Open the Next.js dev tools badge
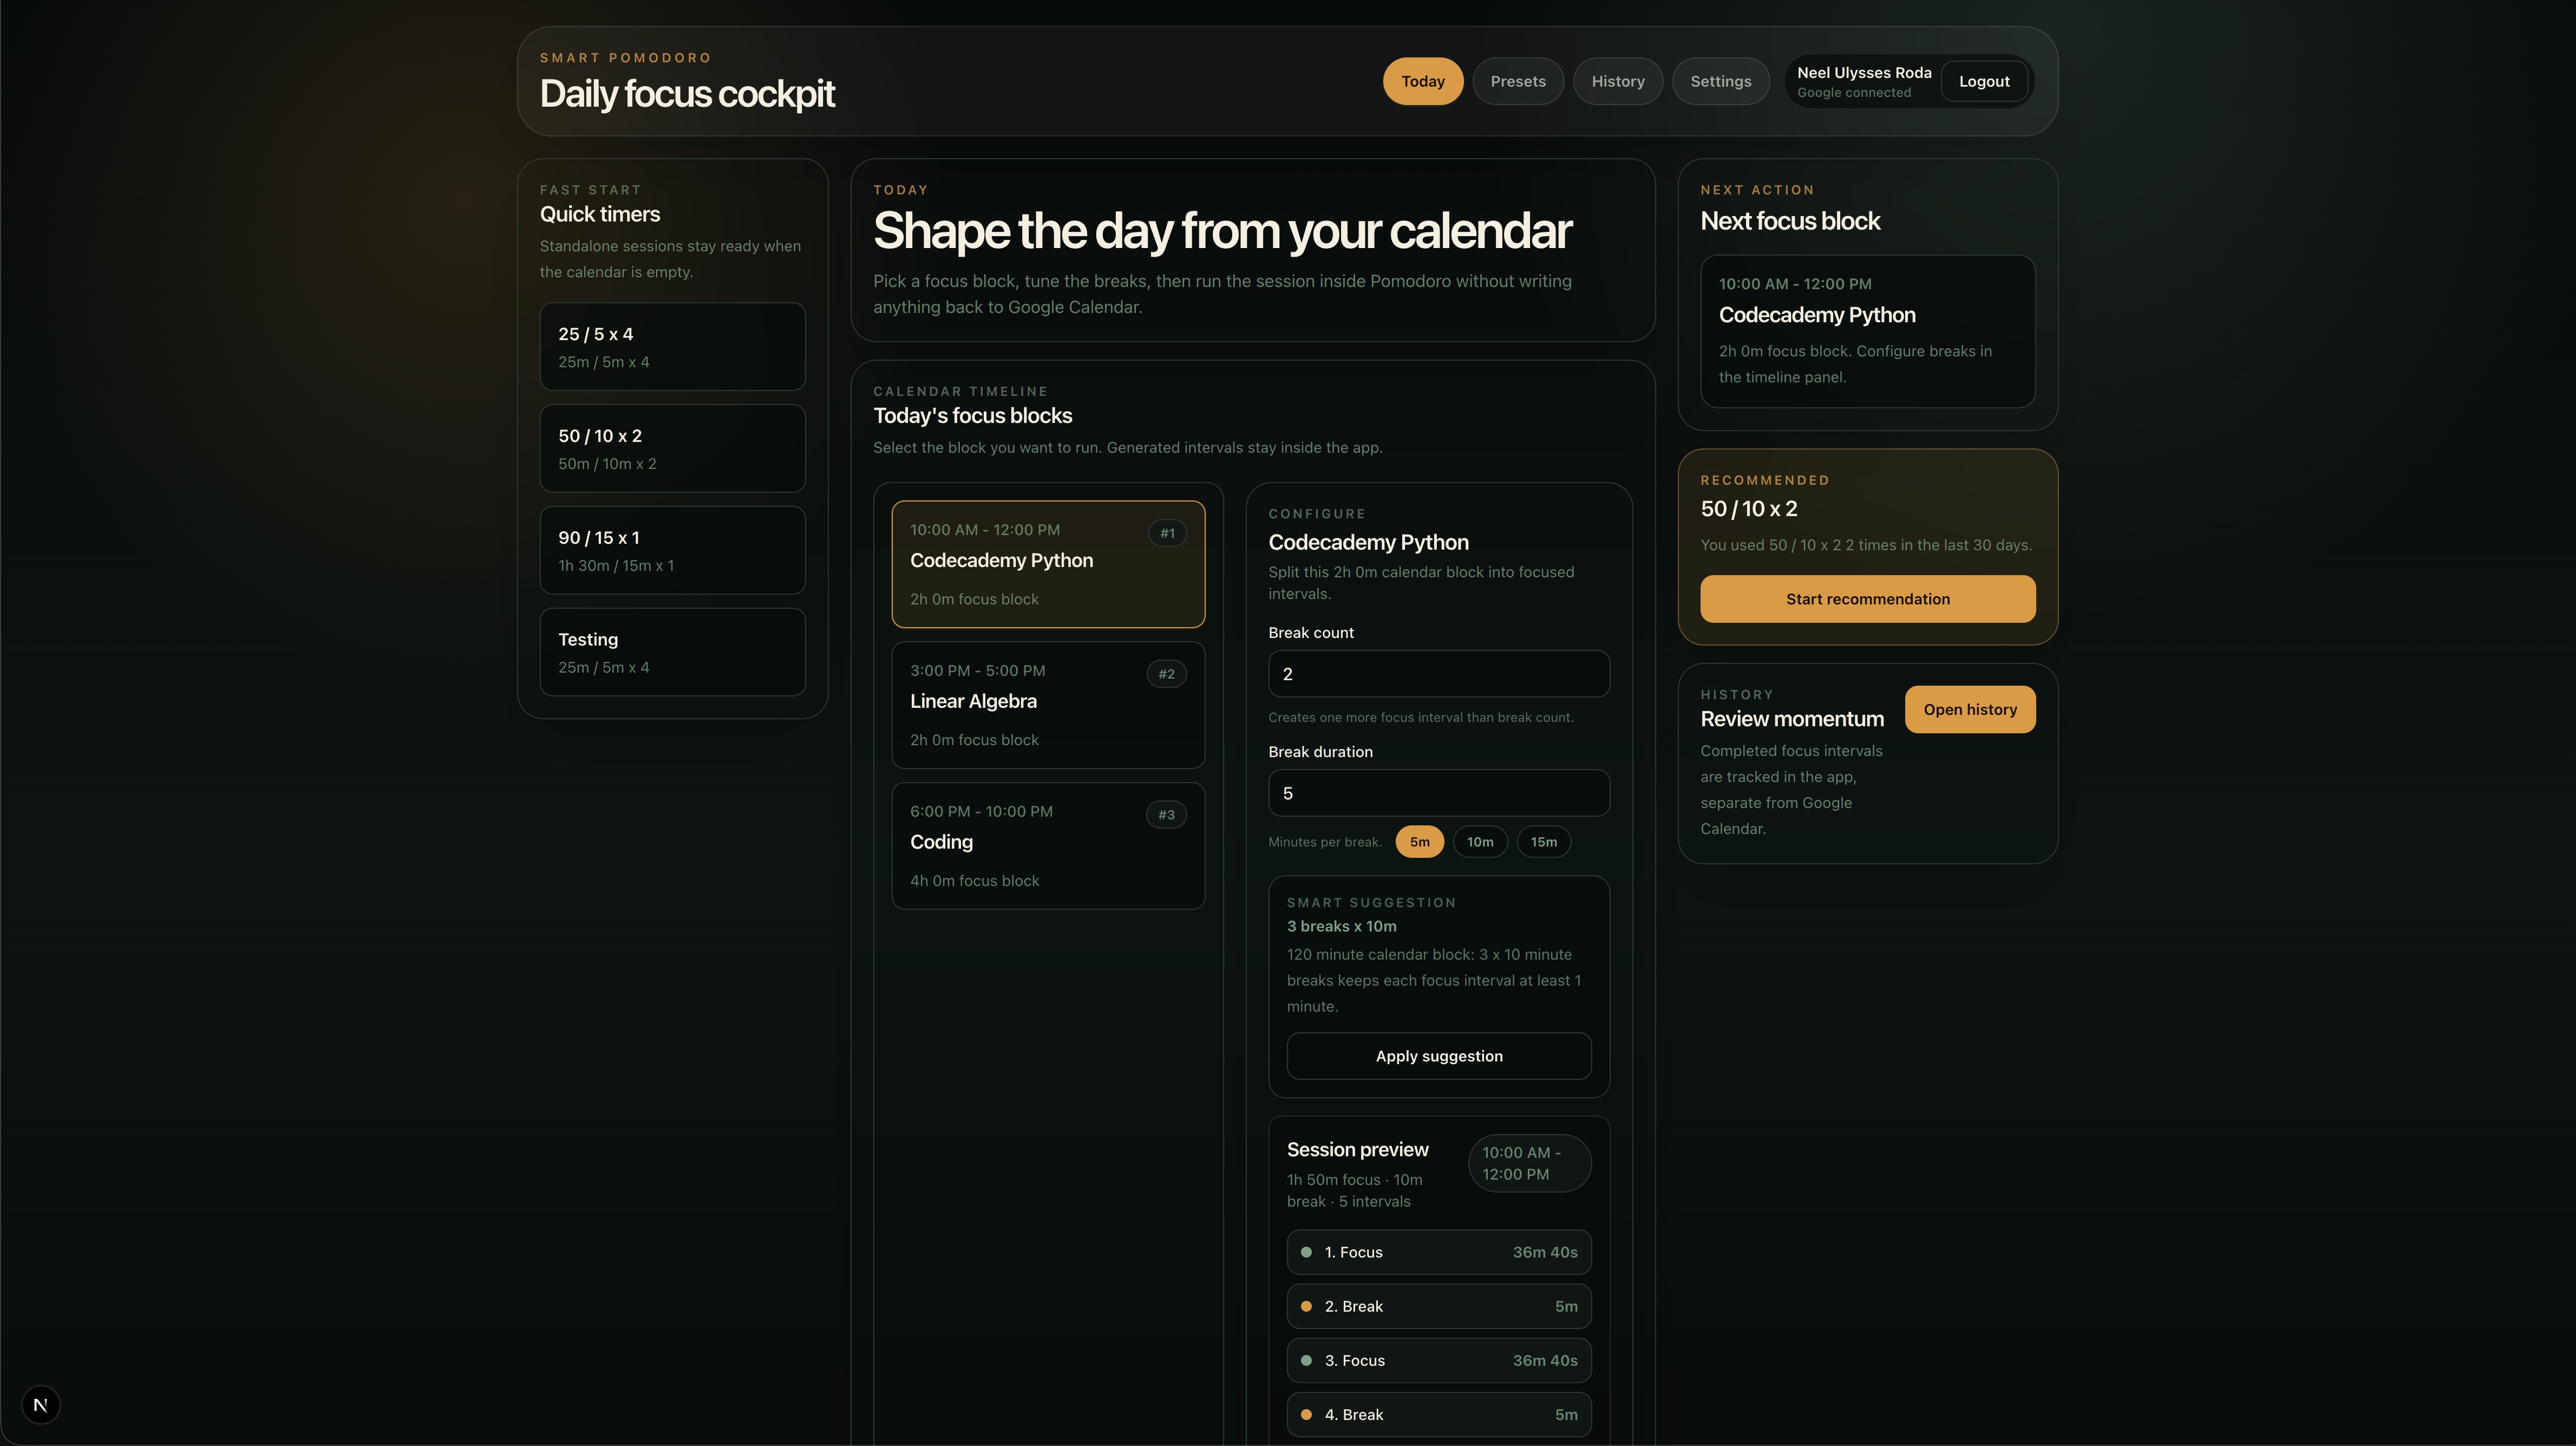This screenshot has height=1446, width=2576. [40, 1405]
